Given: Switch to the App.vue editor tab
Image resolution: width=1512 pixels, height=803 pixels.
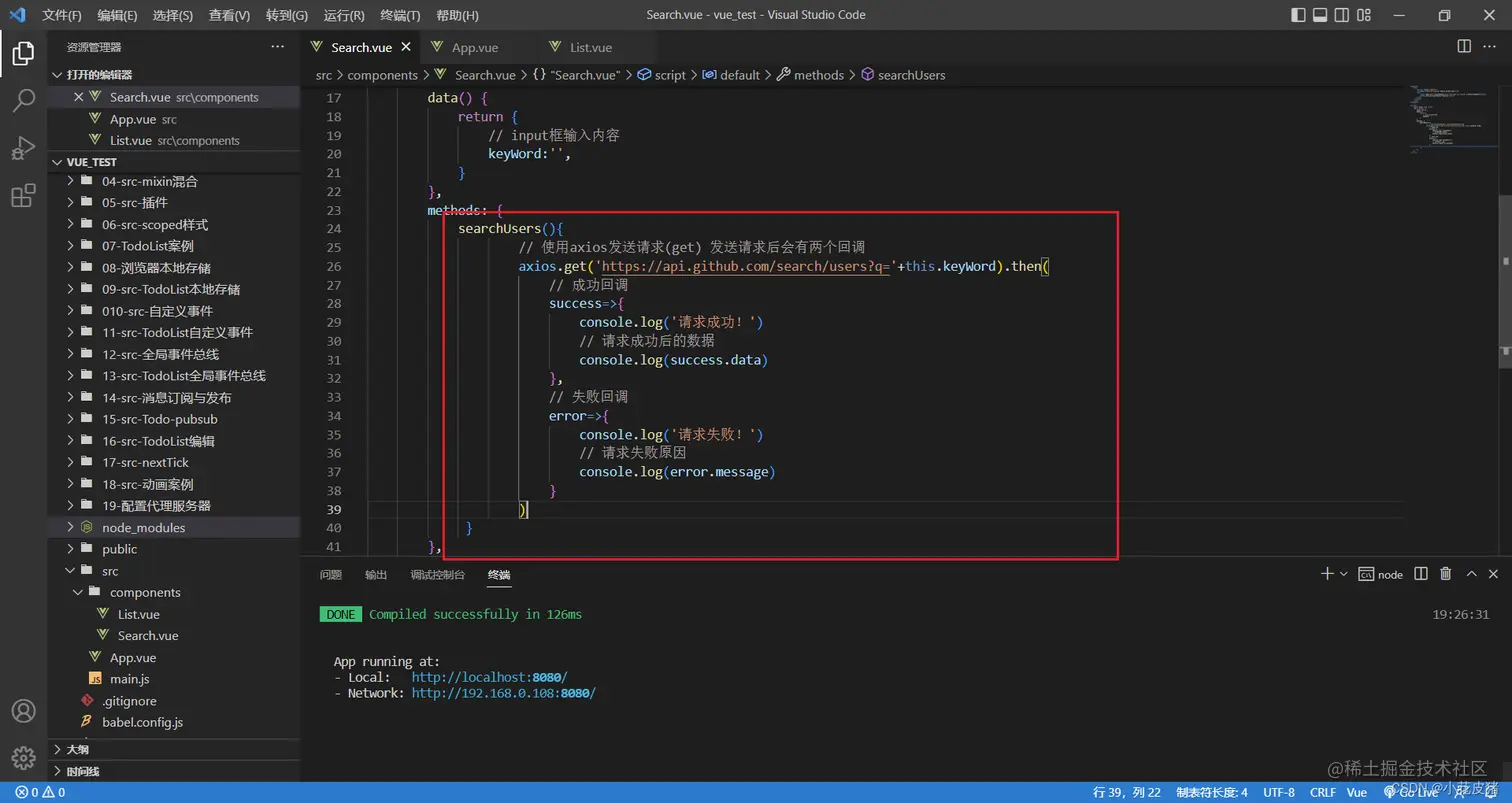Looking at the screenshot, I should coord(475,47).
